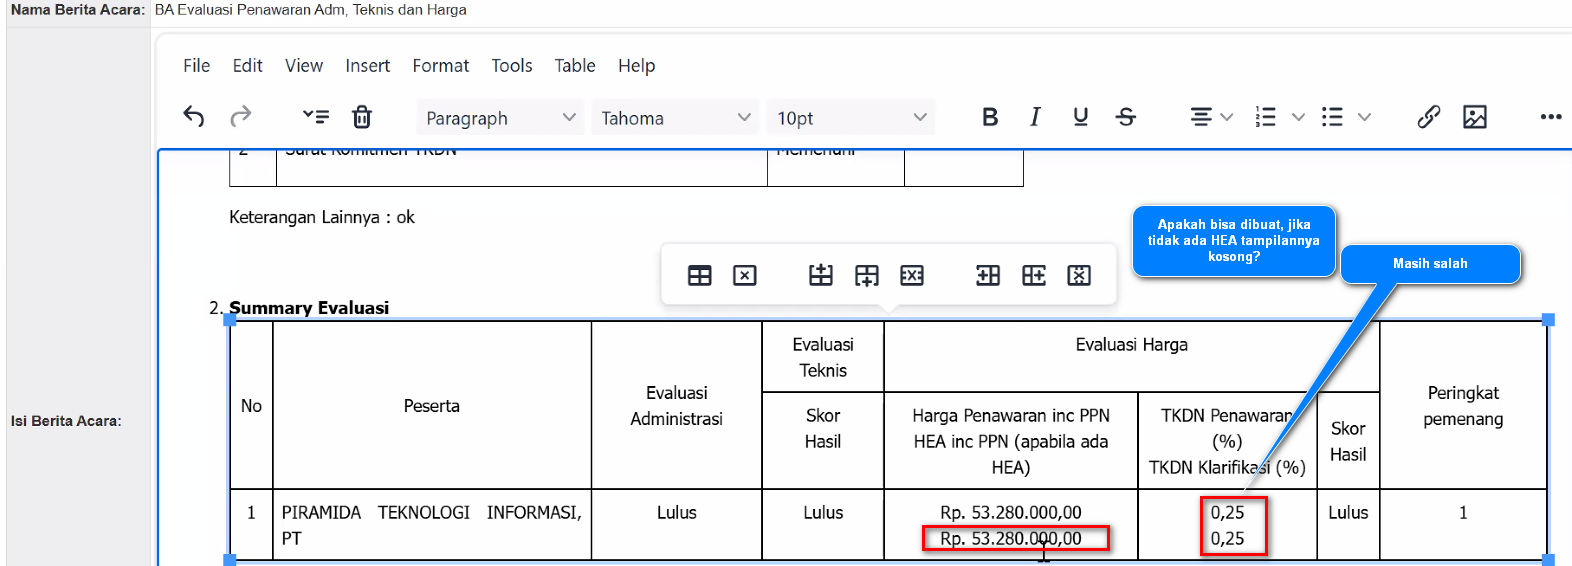Toggle bold formatting
The height and width of the screenshot is (566, 1572).
pos(990,117)
